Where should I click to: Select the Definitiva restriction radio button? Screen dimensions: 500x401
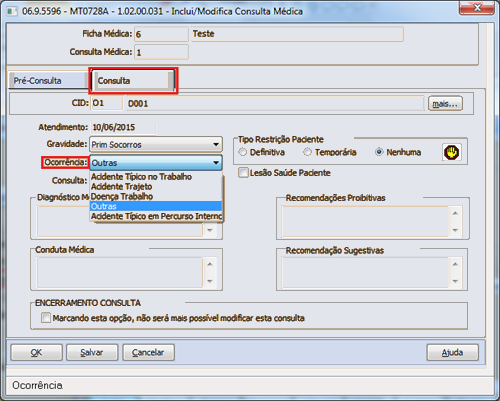coord(243,152)
